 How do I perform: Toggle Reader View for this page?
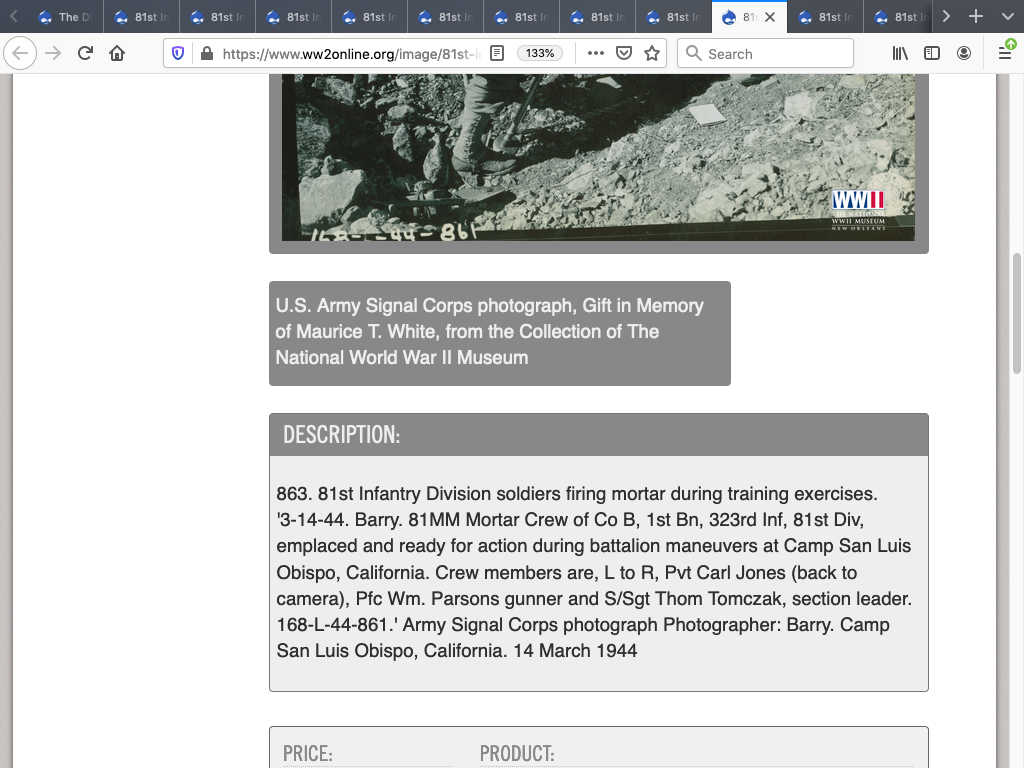[x=497, y=54]
